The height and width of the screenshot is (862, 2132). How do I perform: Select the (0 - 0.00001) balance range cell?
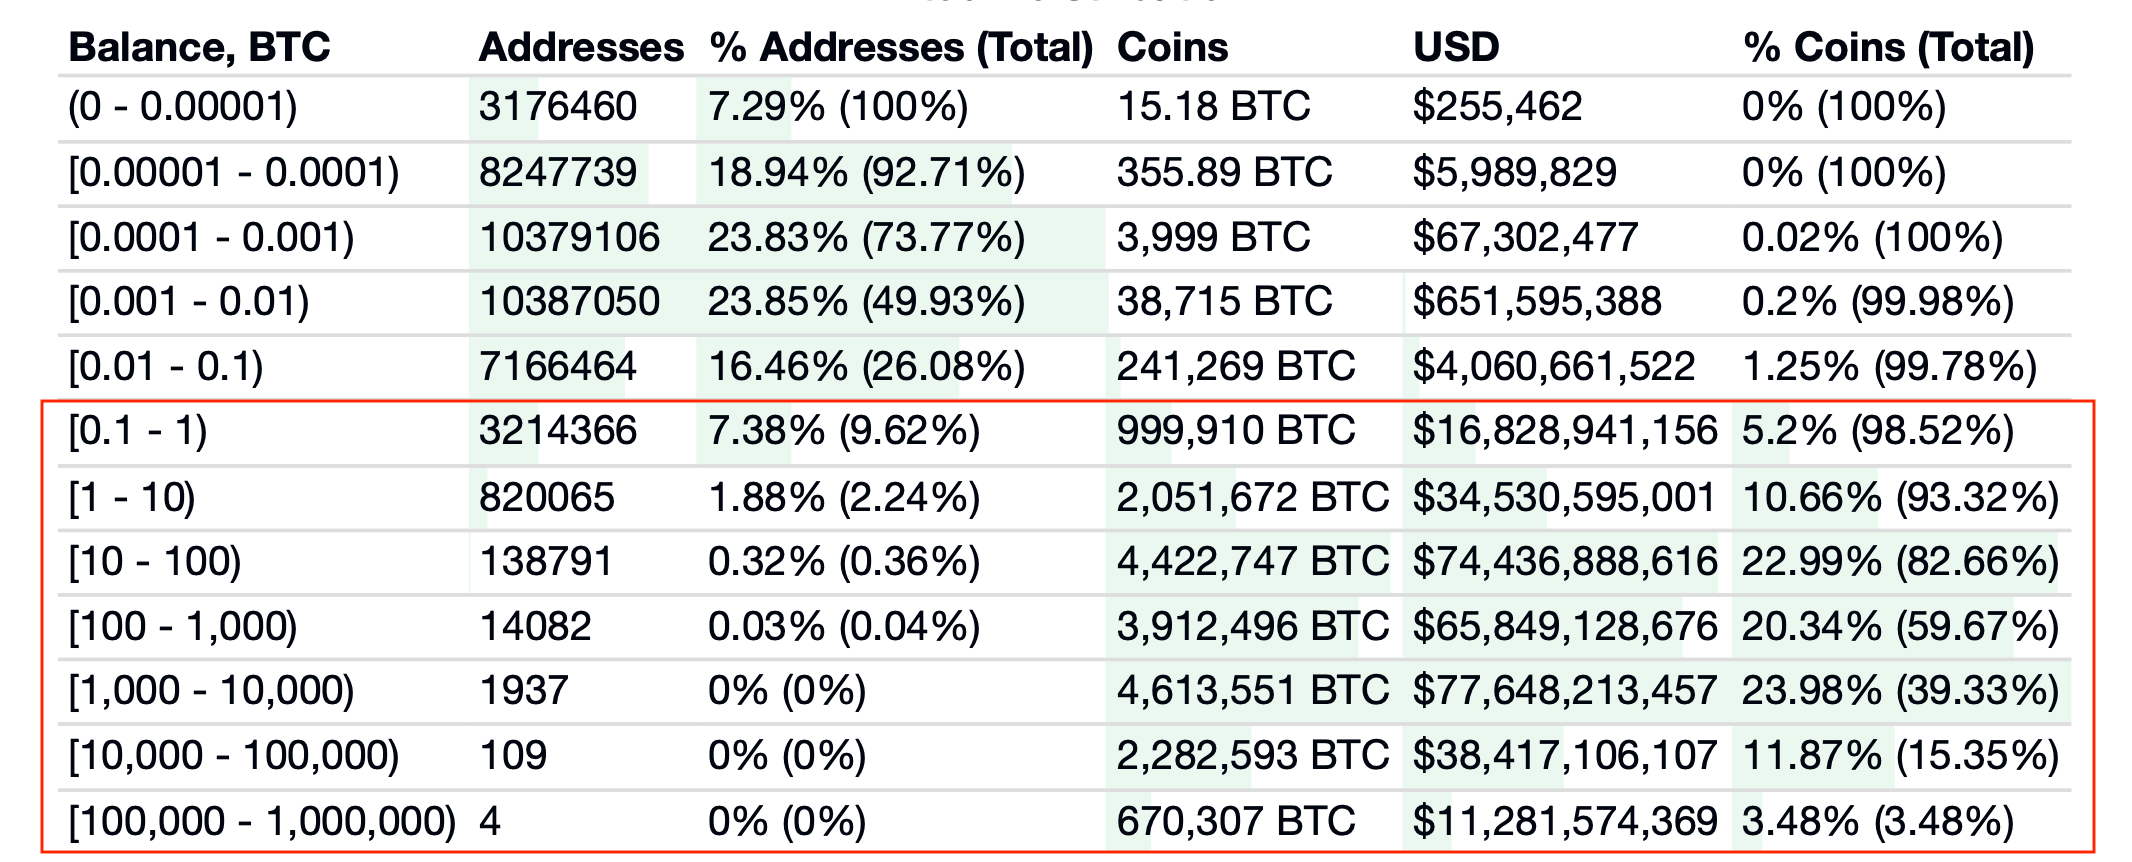(183, 107)
